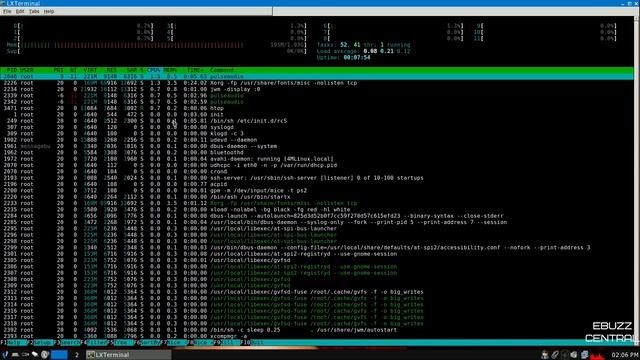Click the user figure tray icon
The image size is (640, 360).
pos(544,355)
